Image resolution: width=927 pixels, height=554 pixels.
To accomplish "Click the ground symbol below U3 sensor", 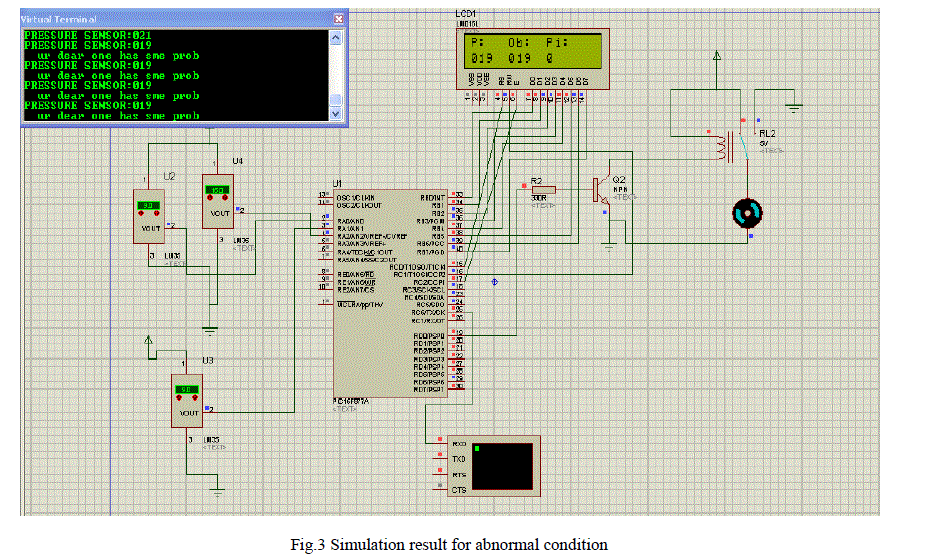I will coord(218,488).
